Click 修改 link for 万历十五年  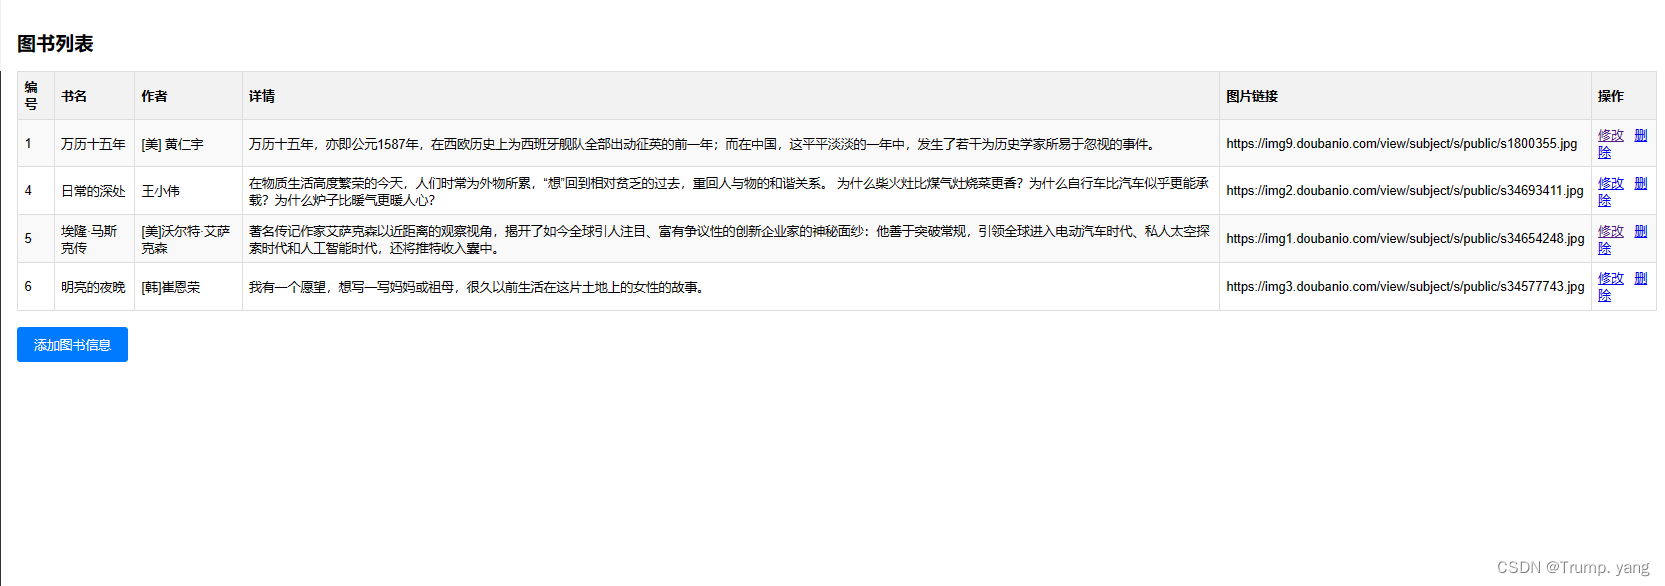pyautogui.click(x=1611, y=135)
